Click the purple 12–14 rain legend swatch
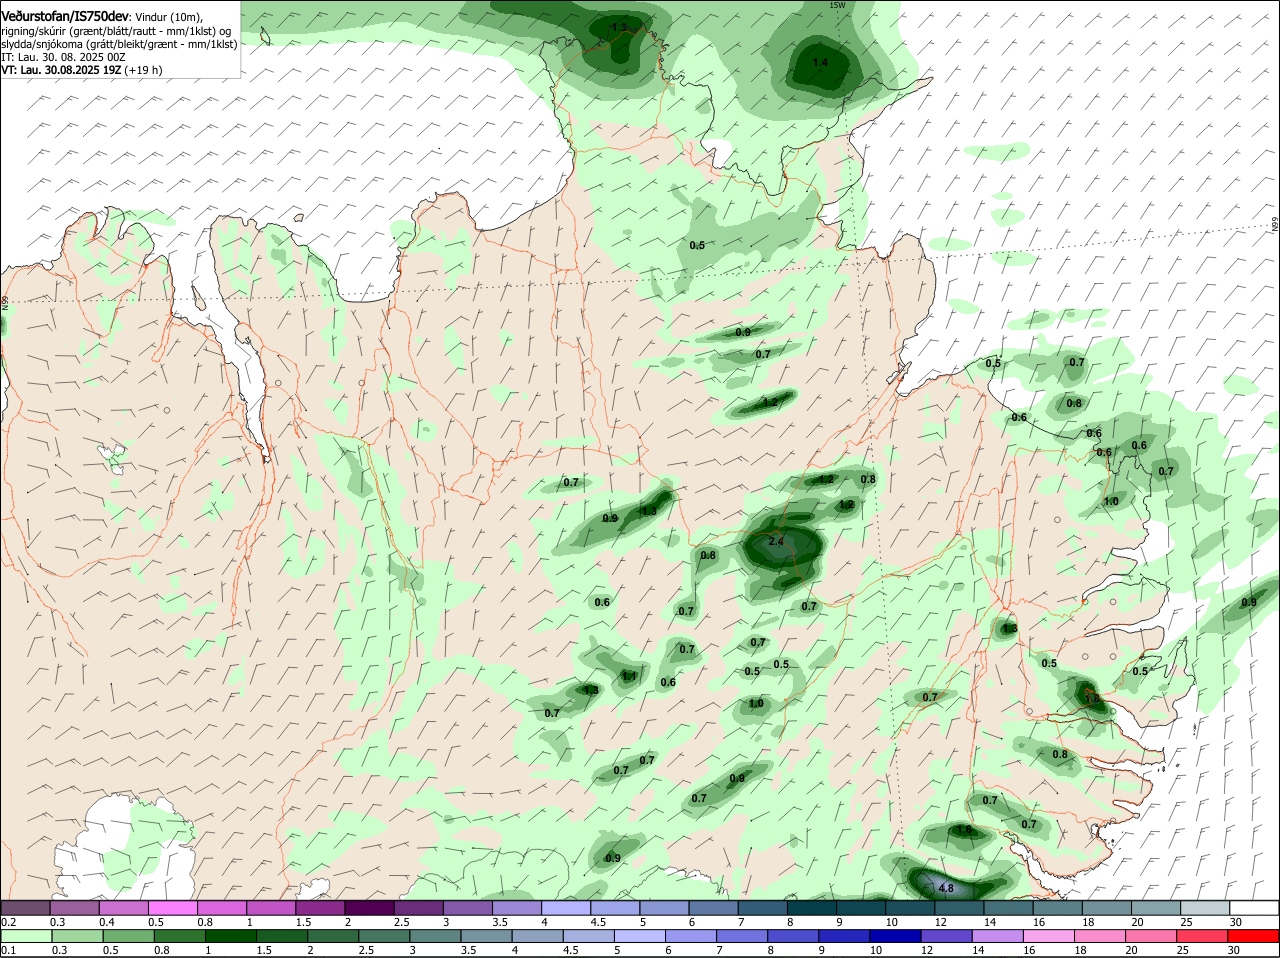This screenshot has height=958, width=1280. click(946, 936)
